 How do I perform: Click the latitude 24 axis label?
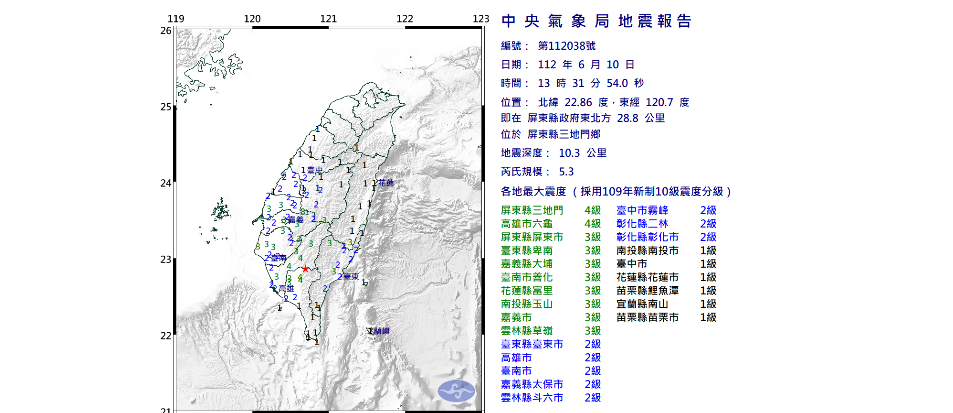click(165, 183)
